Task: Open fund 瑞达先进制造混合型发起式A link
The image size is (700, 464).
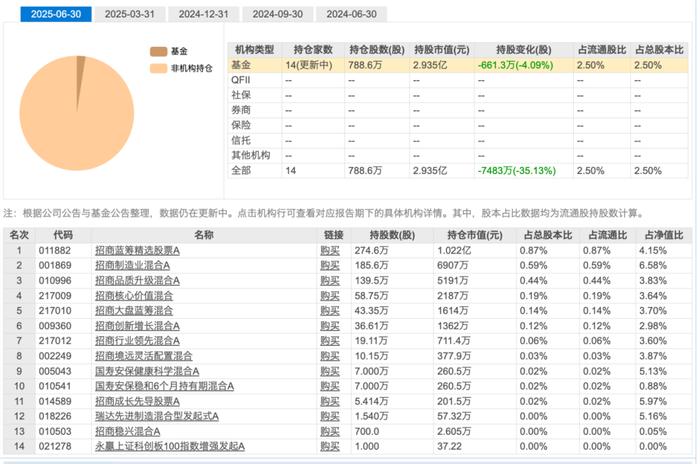Action: 157,416
